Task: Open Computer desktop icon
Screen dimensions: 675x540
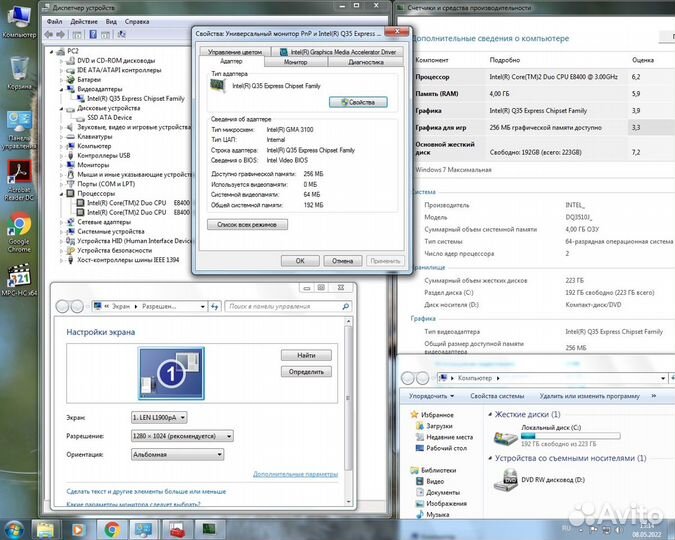Action: [x=19, y=21]
